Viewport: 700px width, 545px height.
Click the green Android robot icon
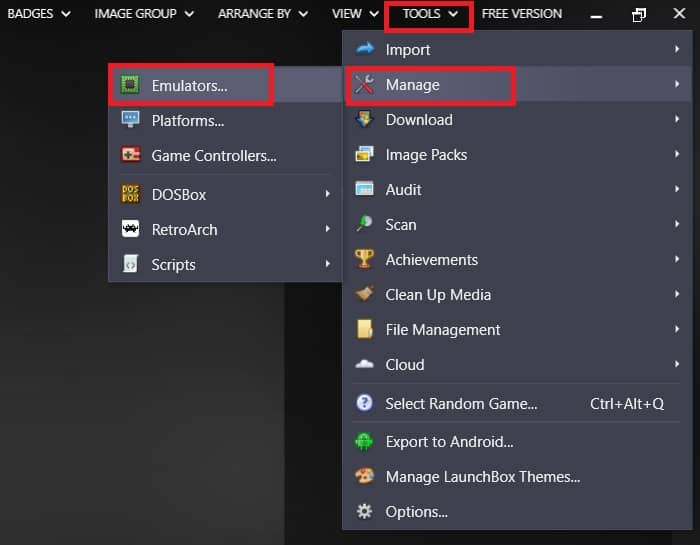364,441
